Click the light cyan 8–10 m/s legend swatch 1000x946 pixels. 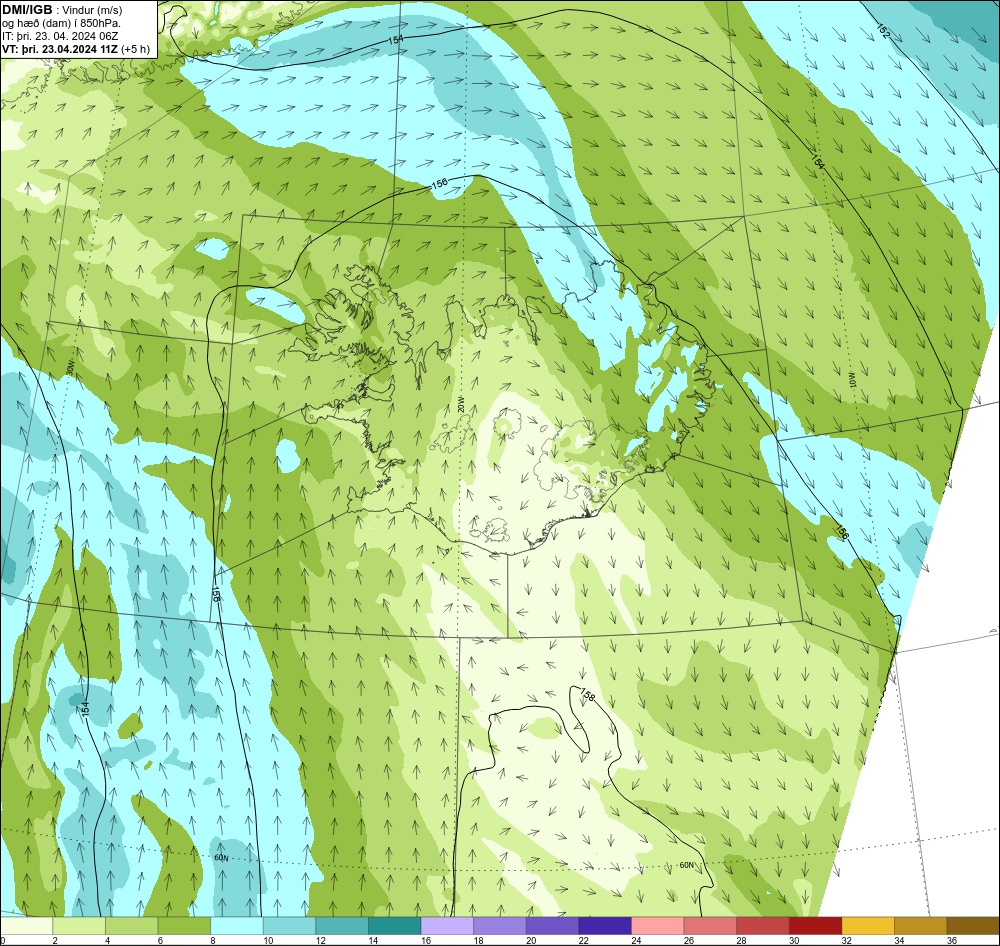click(x=237, y=926)
